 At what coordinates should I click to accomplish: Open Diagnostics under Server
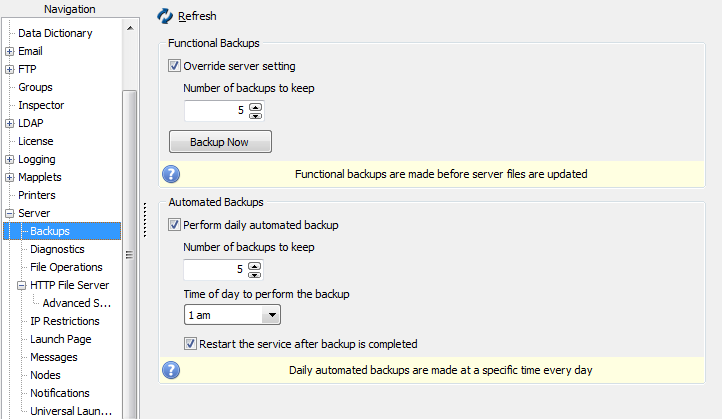(57, 249)
